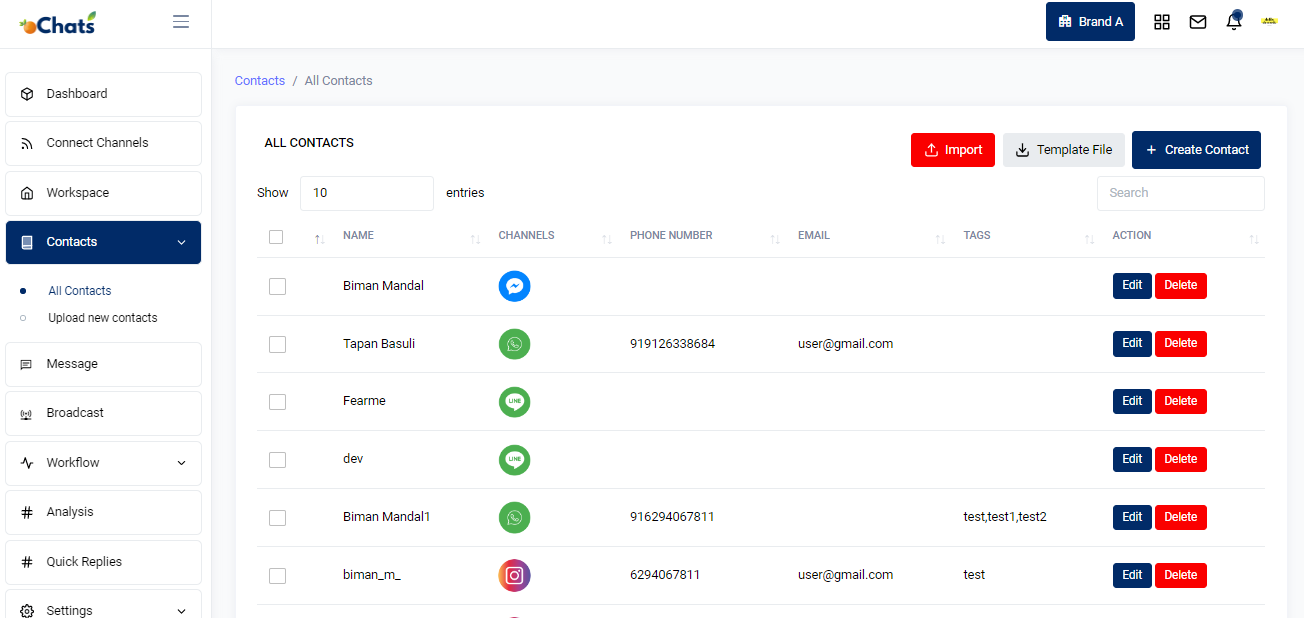Sort by the Tags column arrows
Viewport: 1304px width, 618px height.
click(x=1089, y=239)
